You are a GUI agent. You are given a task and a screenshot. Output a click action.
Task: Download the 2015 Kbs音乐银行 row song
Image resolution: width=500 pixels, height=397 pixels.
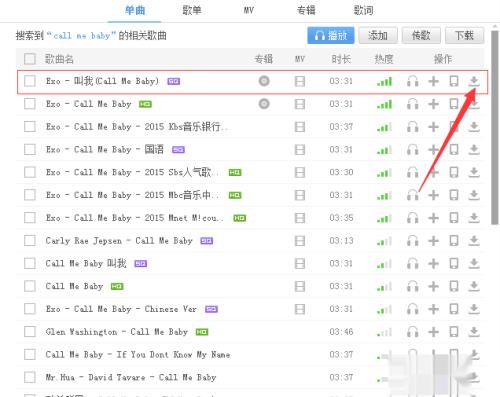pos(474,127)
